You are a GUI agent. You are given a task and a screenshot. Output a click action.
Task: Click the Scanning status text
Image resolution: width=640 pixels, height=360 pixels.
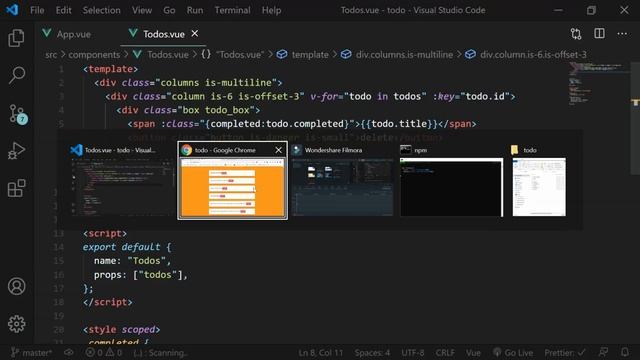pos(161,353)
